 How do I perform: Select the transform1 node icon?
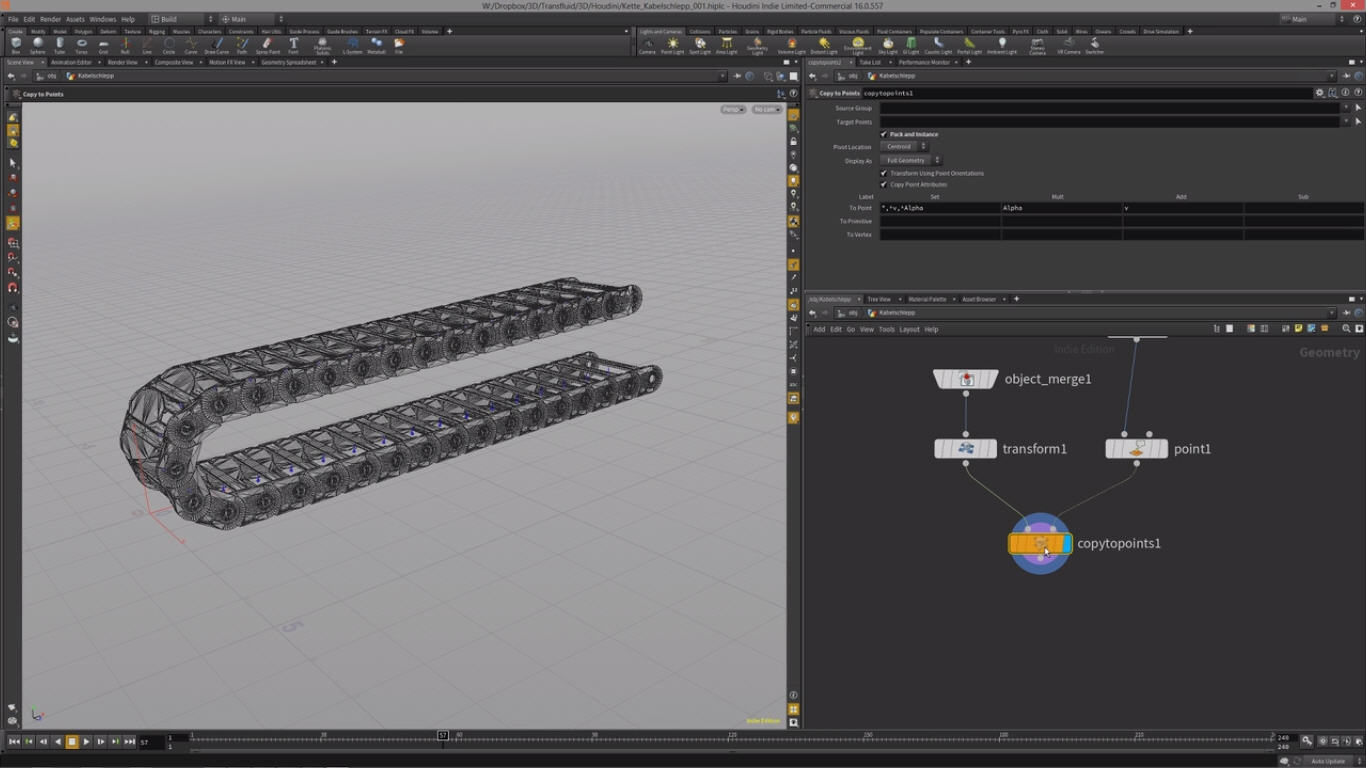coord(966,449)
